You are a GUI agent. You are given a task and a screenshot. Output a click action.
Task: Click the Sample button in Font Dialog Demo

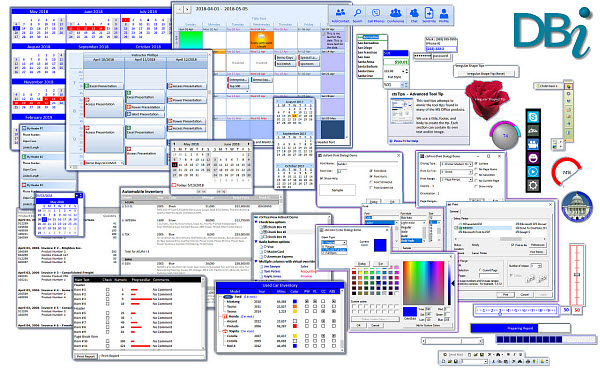pos(338,190)
